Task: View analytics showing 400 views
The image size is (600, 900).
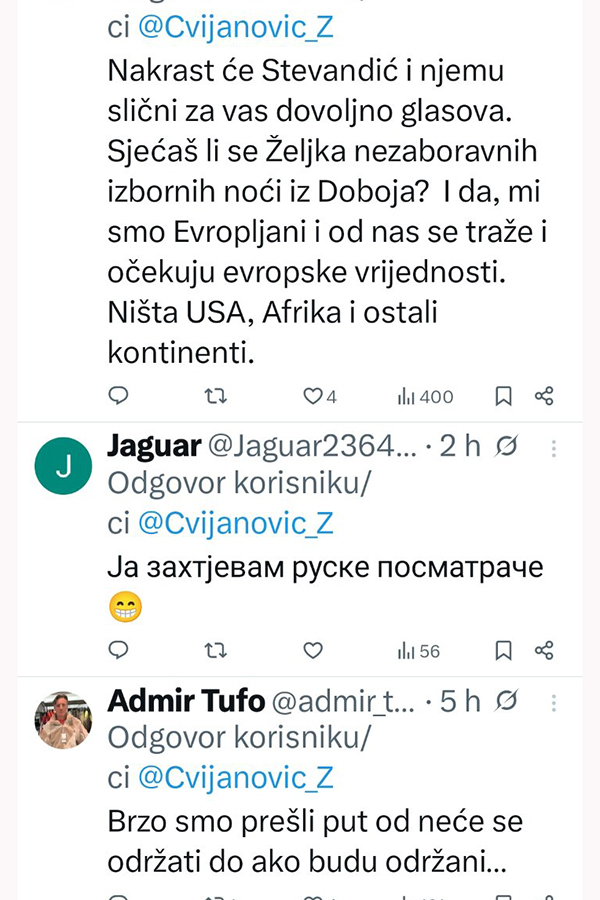Action: pos(426,396)
